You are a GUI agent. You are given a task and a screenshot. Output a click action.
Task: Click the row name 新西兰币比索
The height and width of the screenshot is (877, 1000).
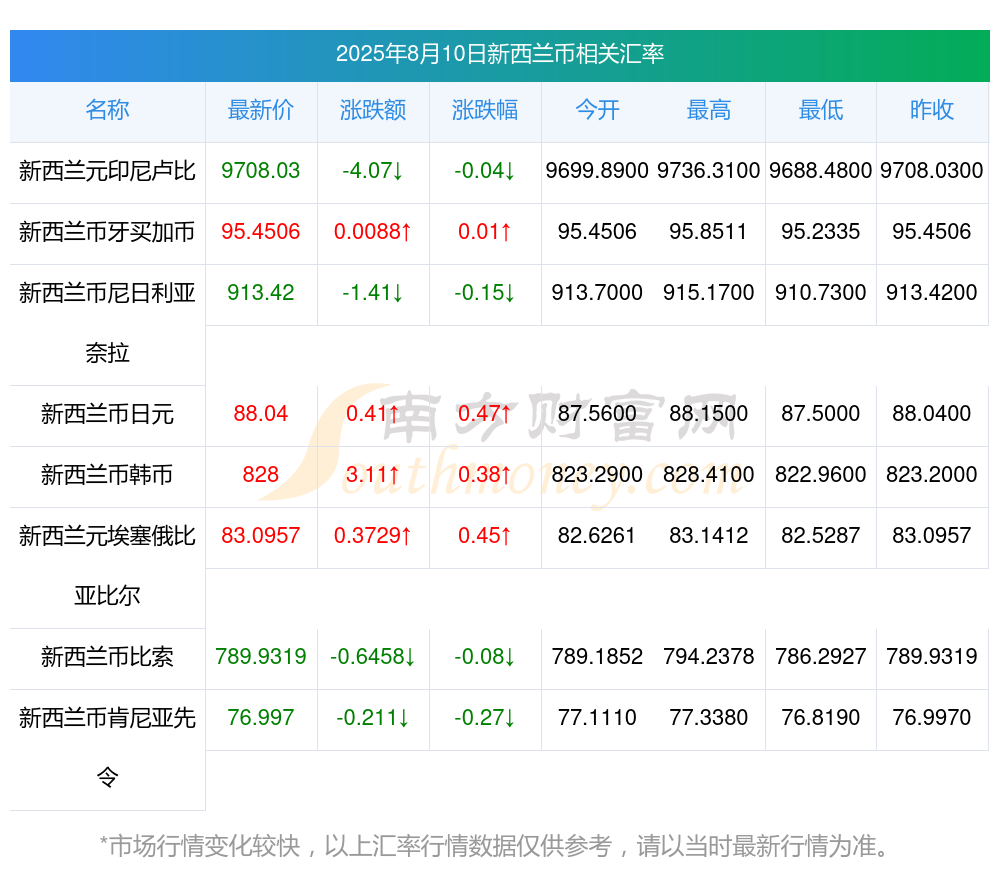click(x=107, y=657)
